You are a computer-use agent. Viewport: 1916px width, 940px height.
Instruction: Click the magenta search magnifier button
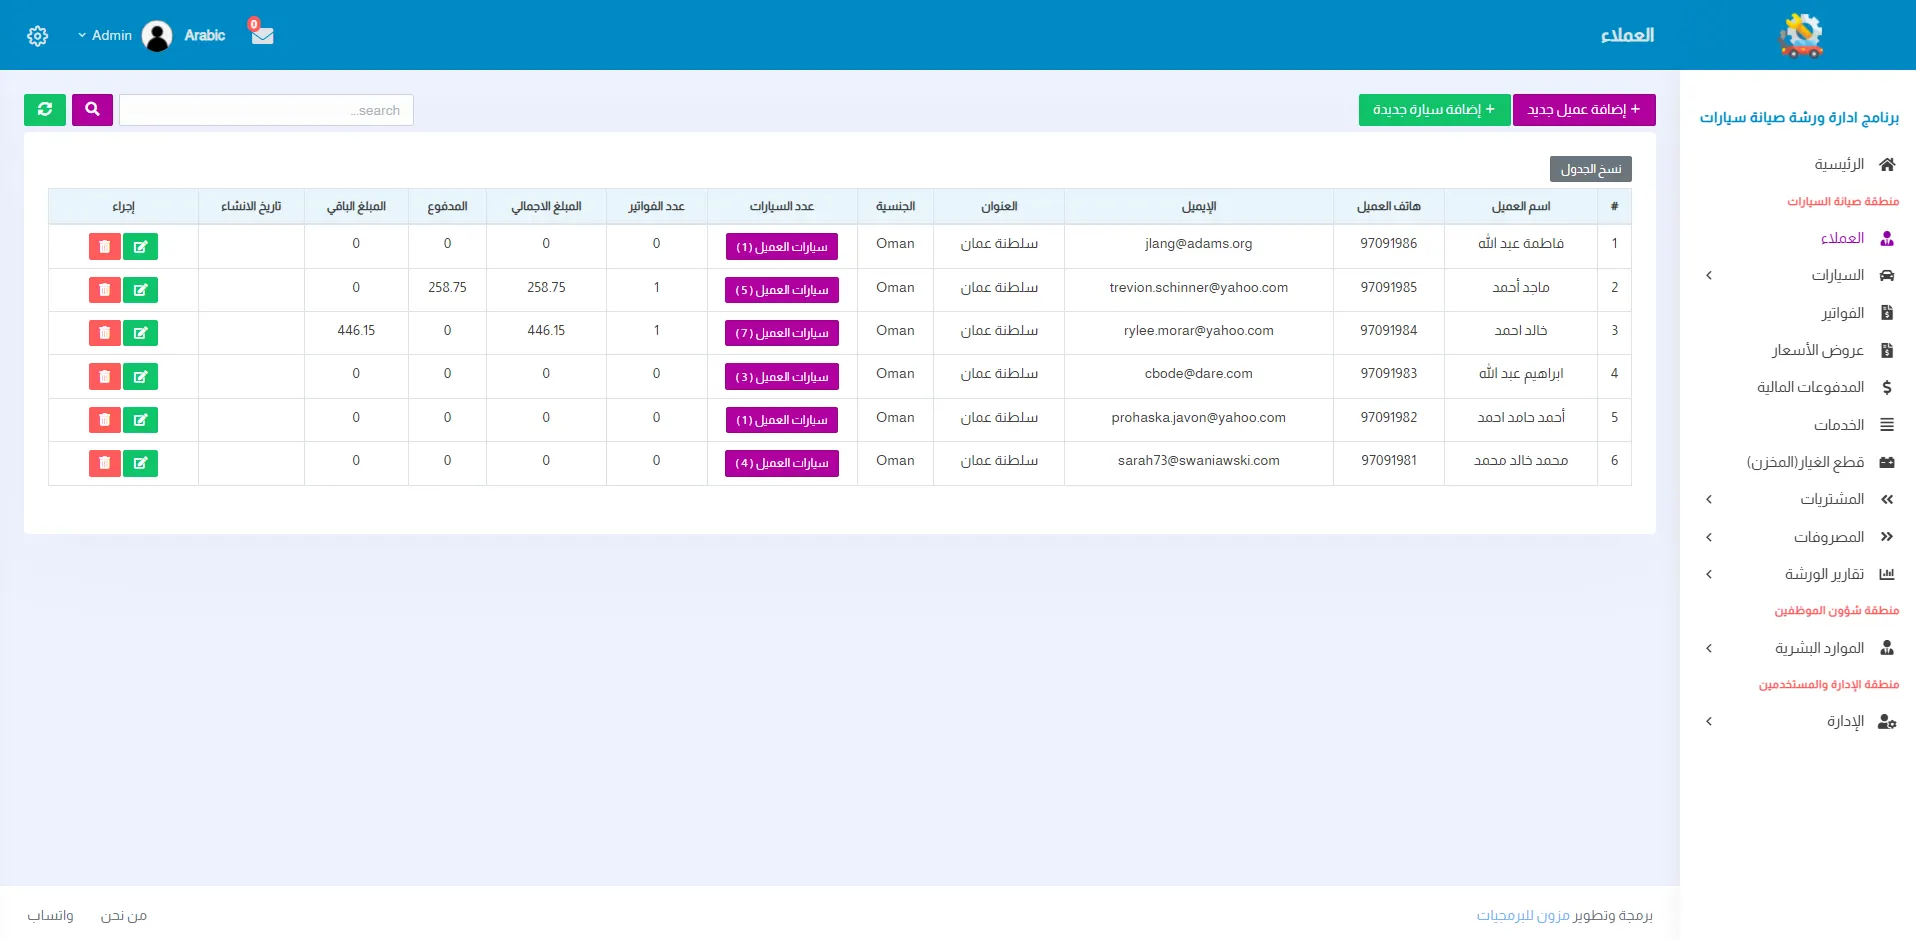[x=92, y=110]
